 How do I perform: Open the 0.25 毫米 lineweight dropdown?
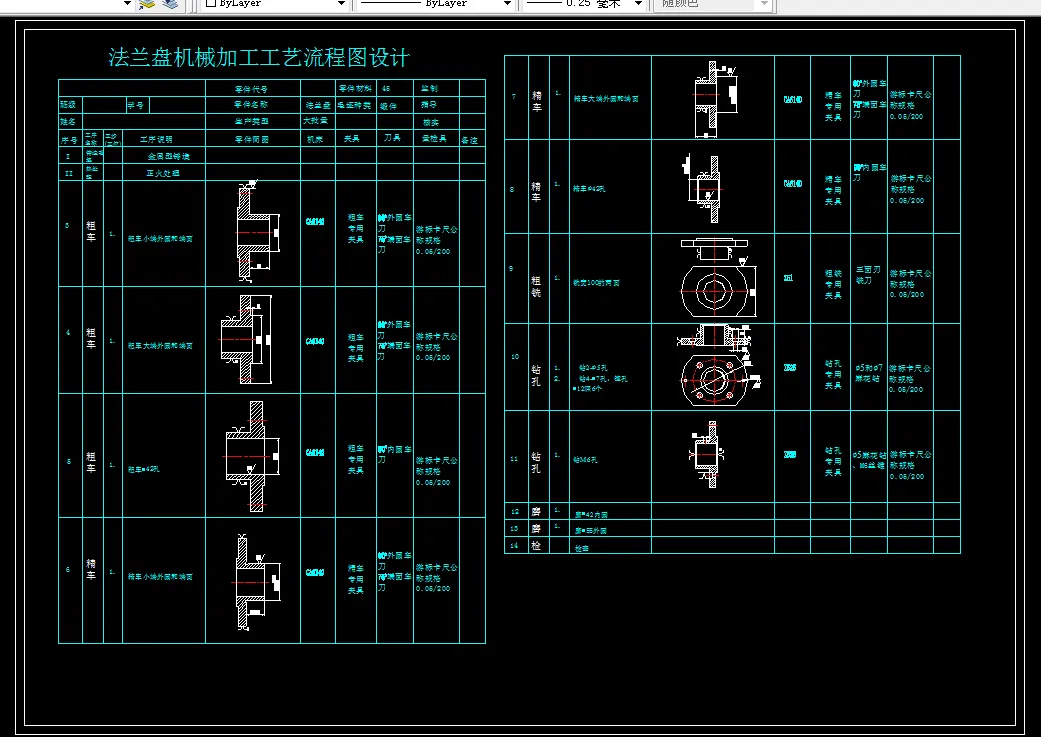pos(584,4)
